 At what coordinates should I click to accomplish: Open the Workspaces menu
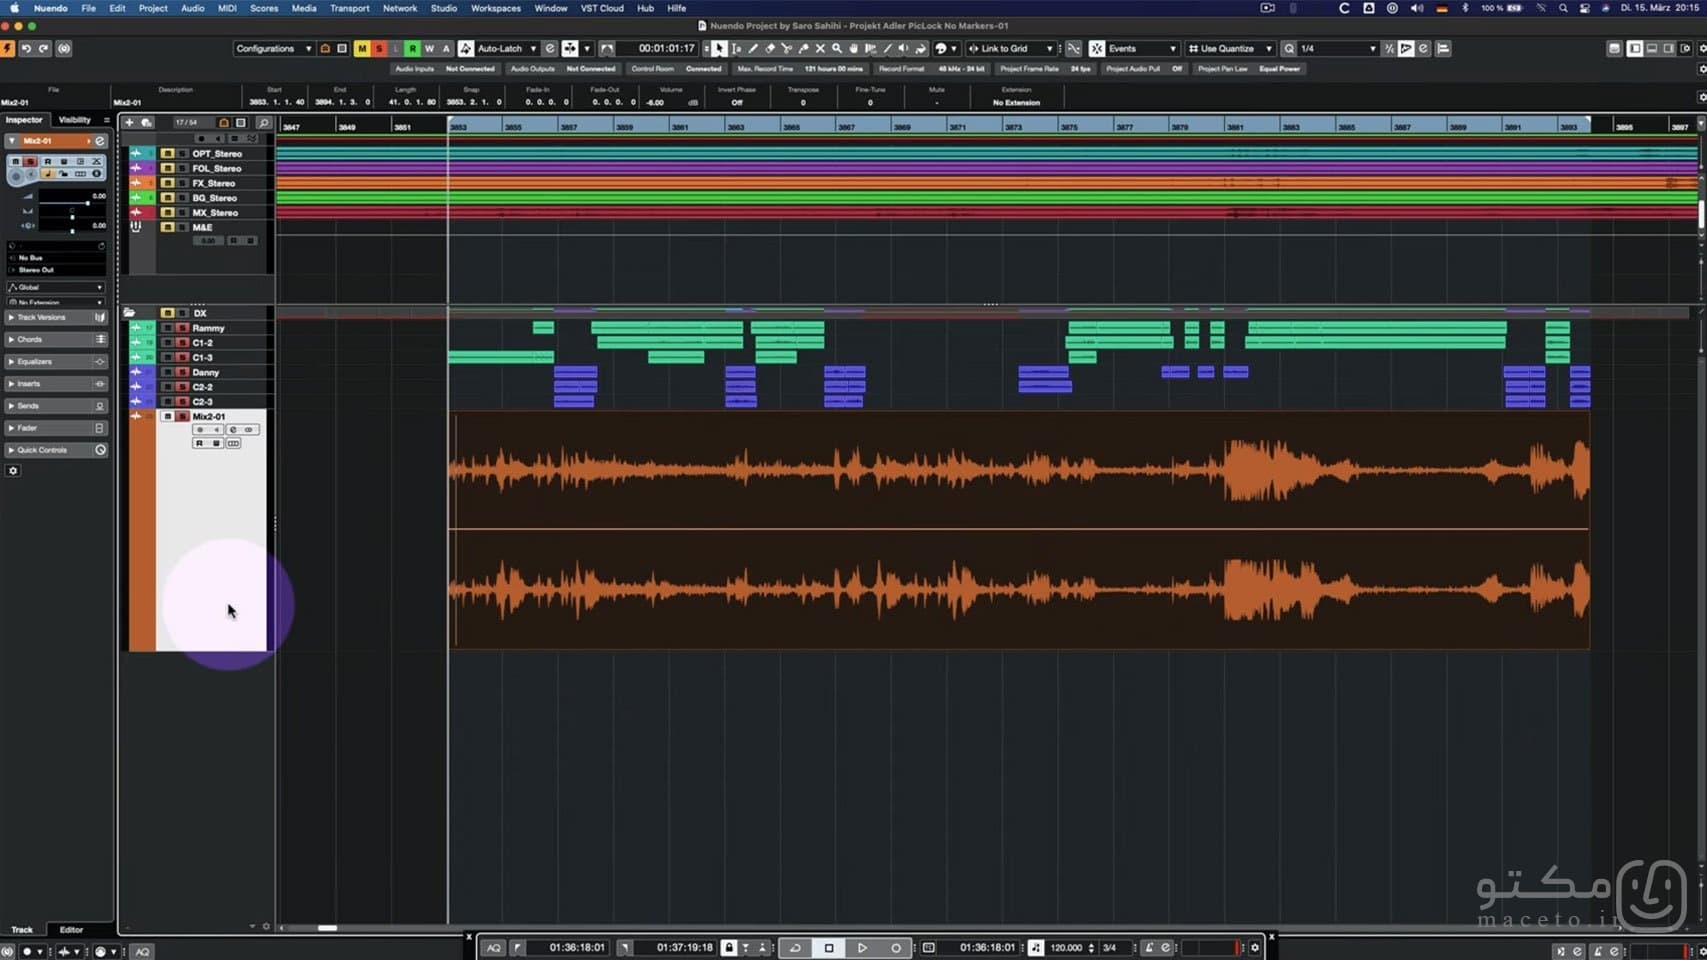(x=496, y=8)
